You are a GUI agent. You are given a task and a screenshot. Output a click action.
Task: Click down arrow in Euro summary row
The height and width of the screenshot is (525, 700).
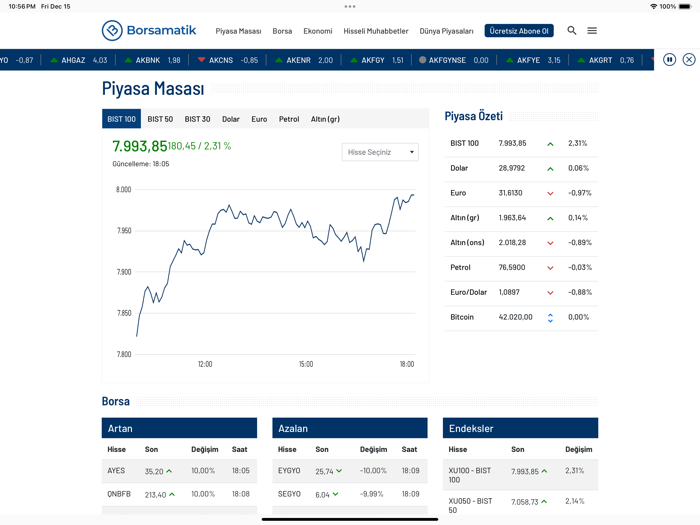tap(550, 193)
